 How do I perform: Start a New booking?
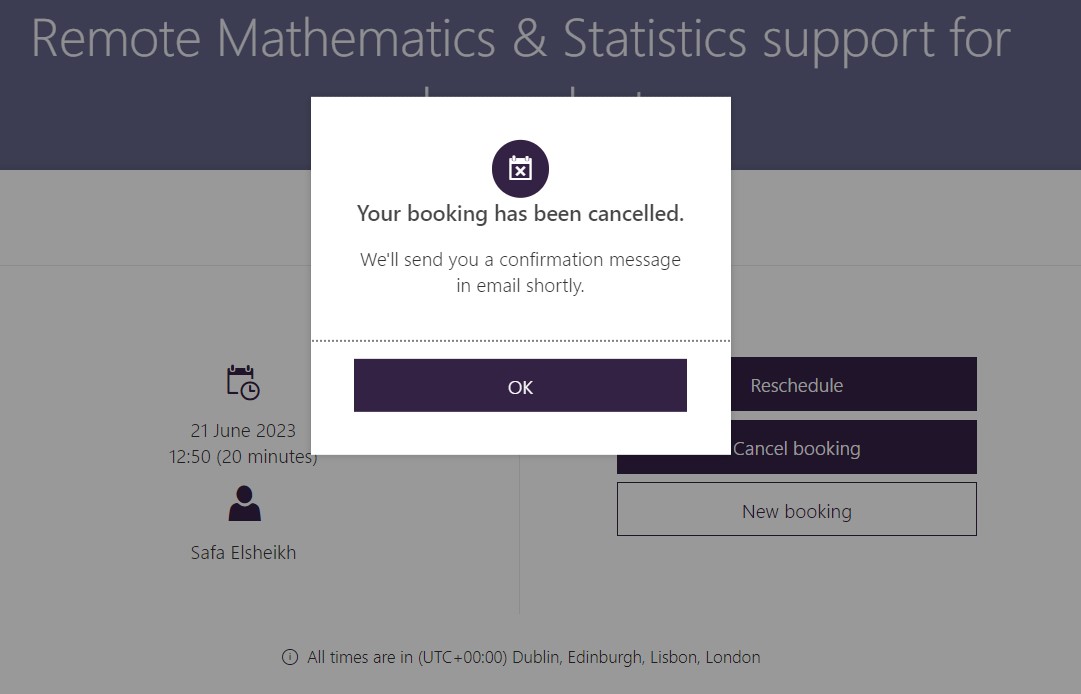click(796, 511)
